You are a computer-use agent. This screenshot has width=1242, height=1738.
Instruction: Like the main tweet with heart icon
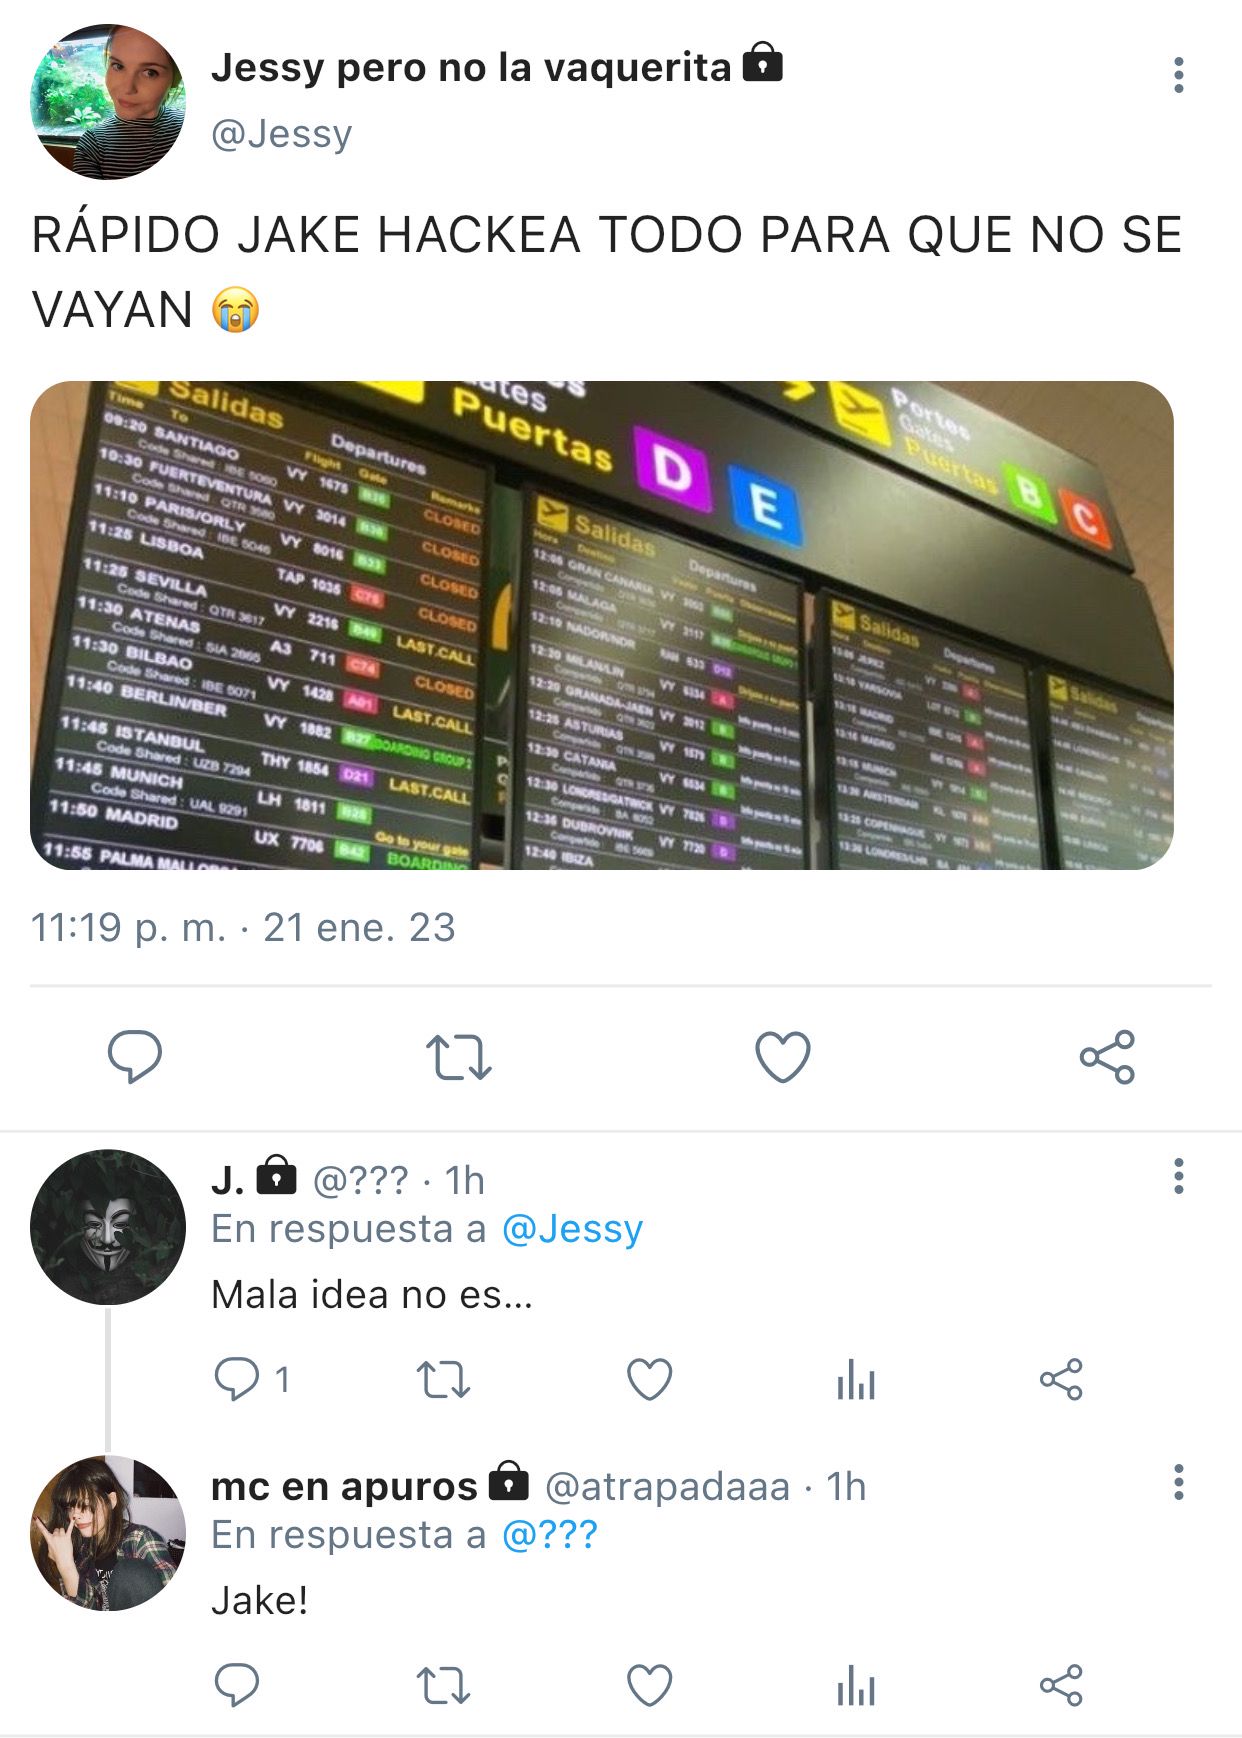pyautogui.click(x=782, y=1057)
